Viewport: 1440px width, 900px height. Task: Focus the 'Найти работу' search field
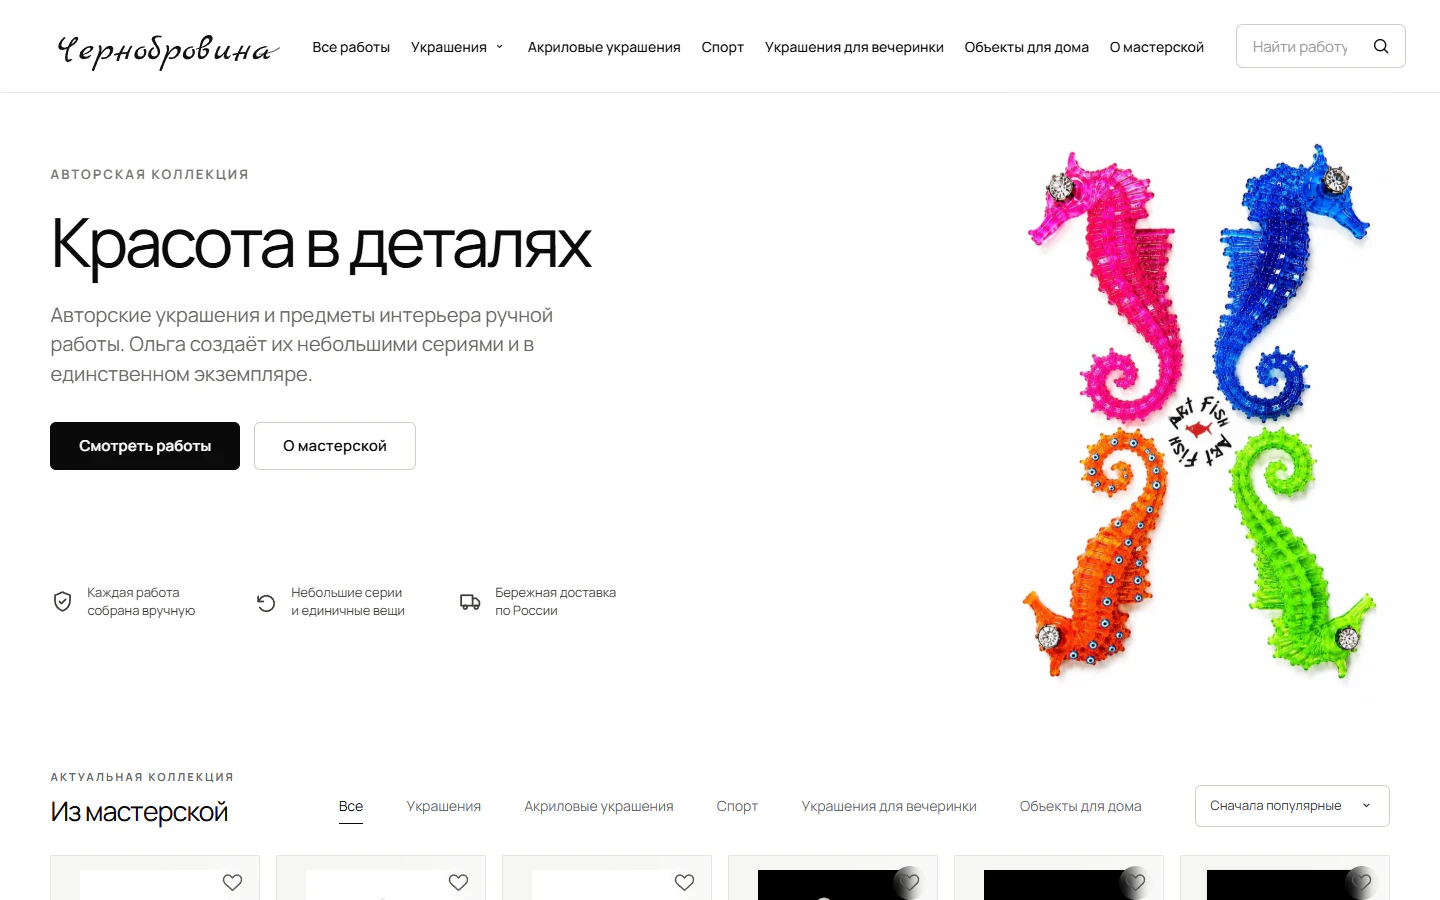(x=1300, y=46)
